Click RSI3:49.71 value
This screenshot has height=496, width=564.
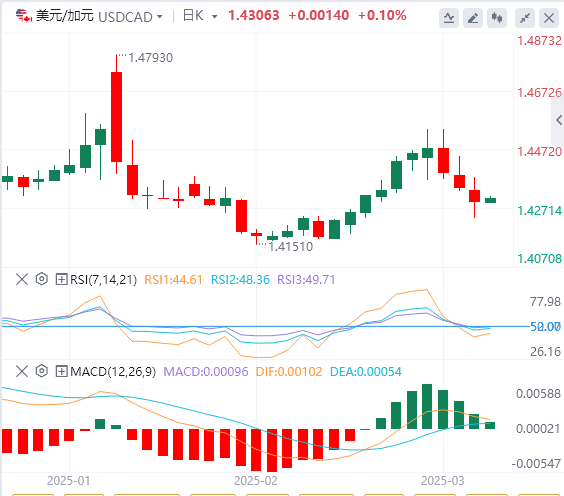coord(306,279)
